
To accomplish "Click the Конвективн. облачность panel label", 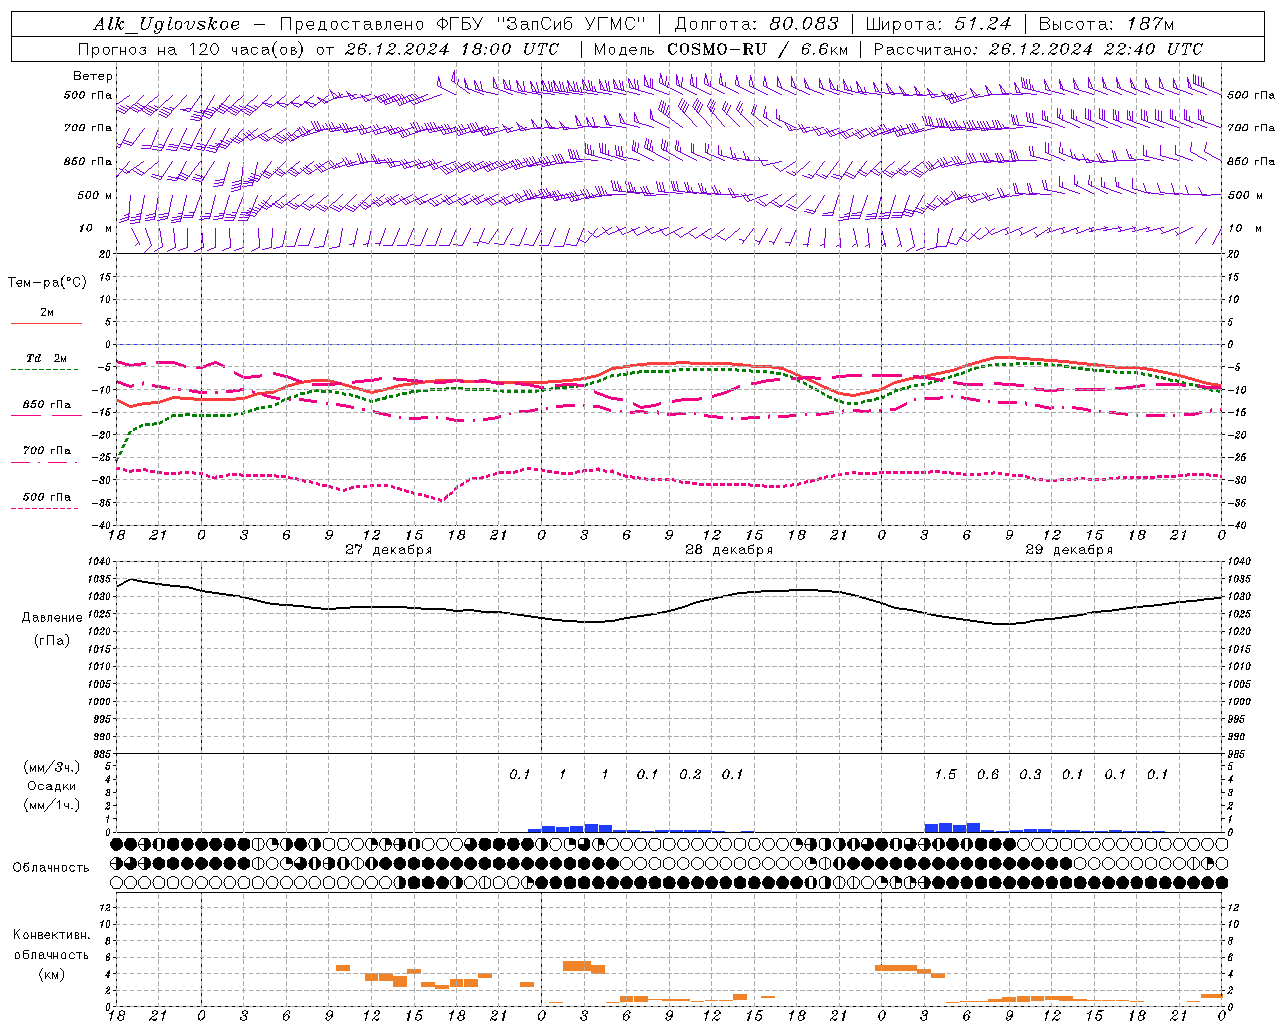I will [51, 945].
